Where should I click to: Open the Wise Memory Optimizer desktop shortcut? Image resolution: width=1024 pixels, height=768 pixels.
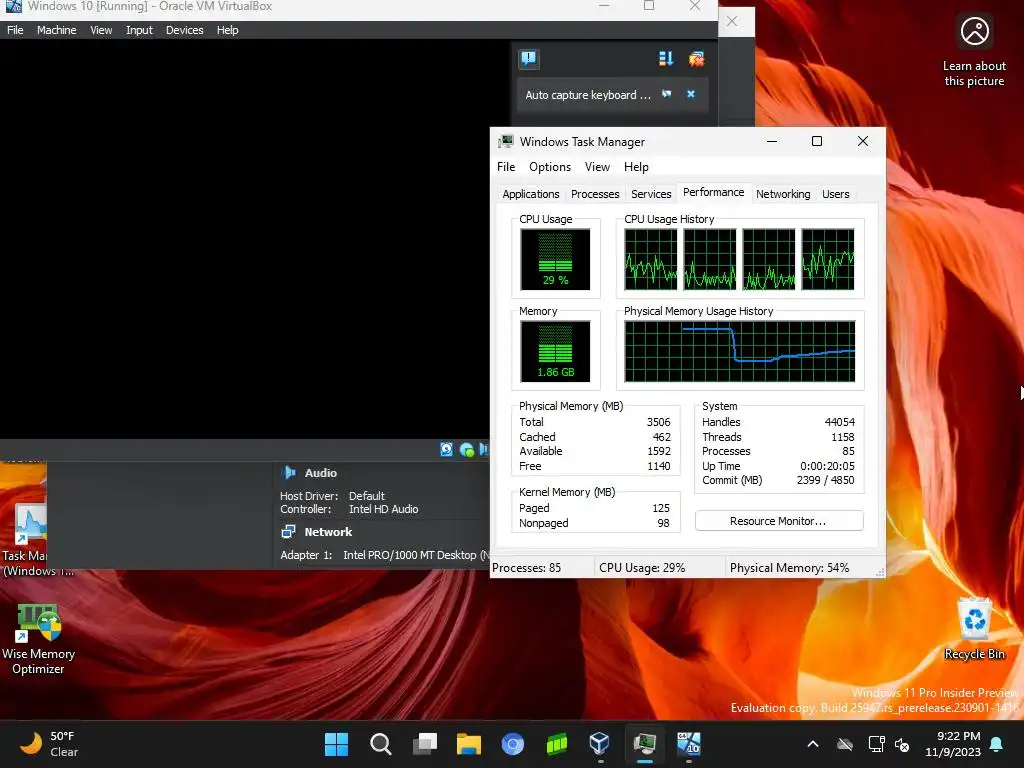click(x=38, y=639)
